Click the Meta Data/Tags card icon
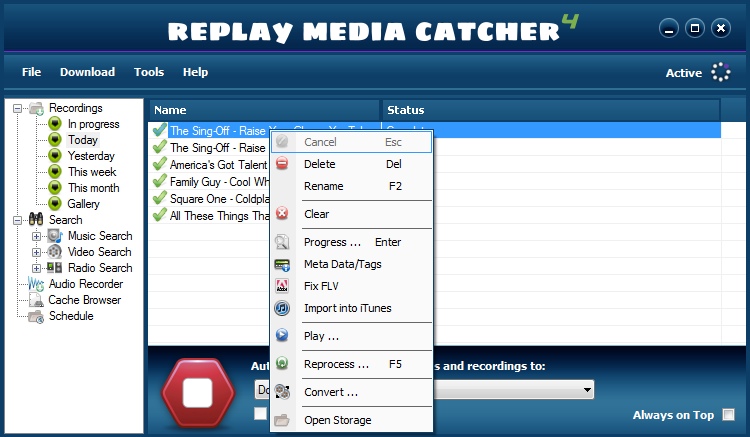 [x=282, y=264]
